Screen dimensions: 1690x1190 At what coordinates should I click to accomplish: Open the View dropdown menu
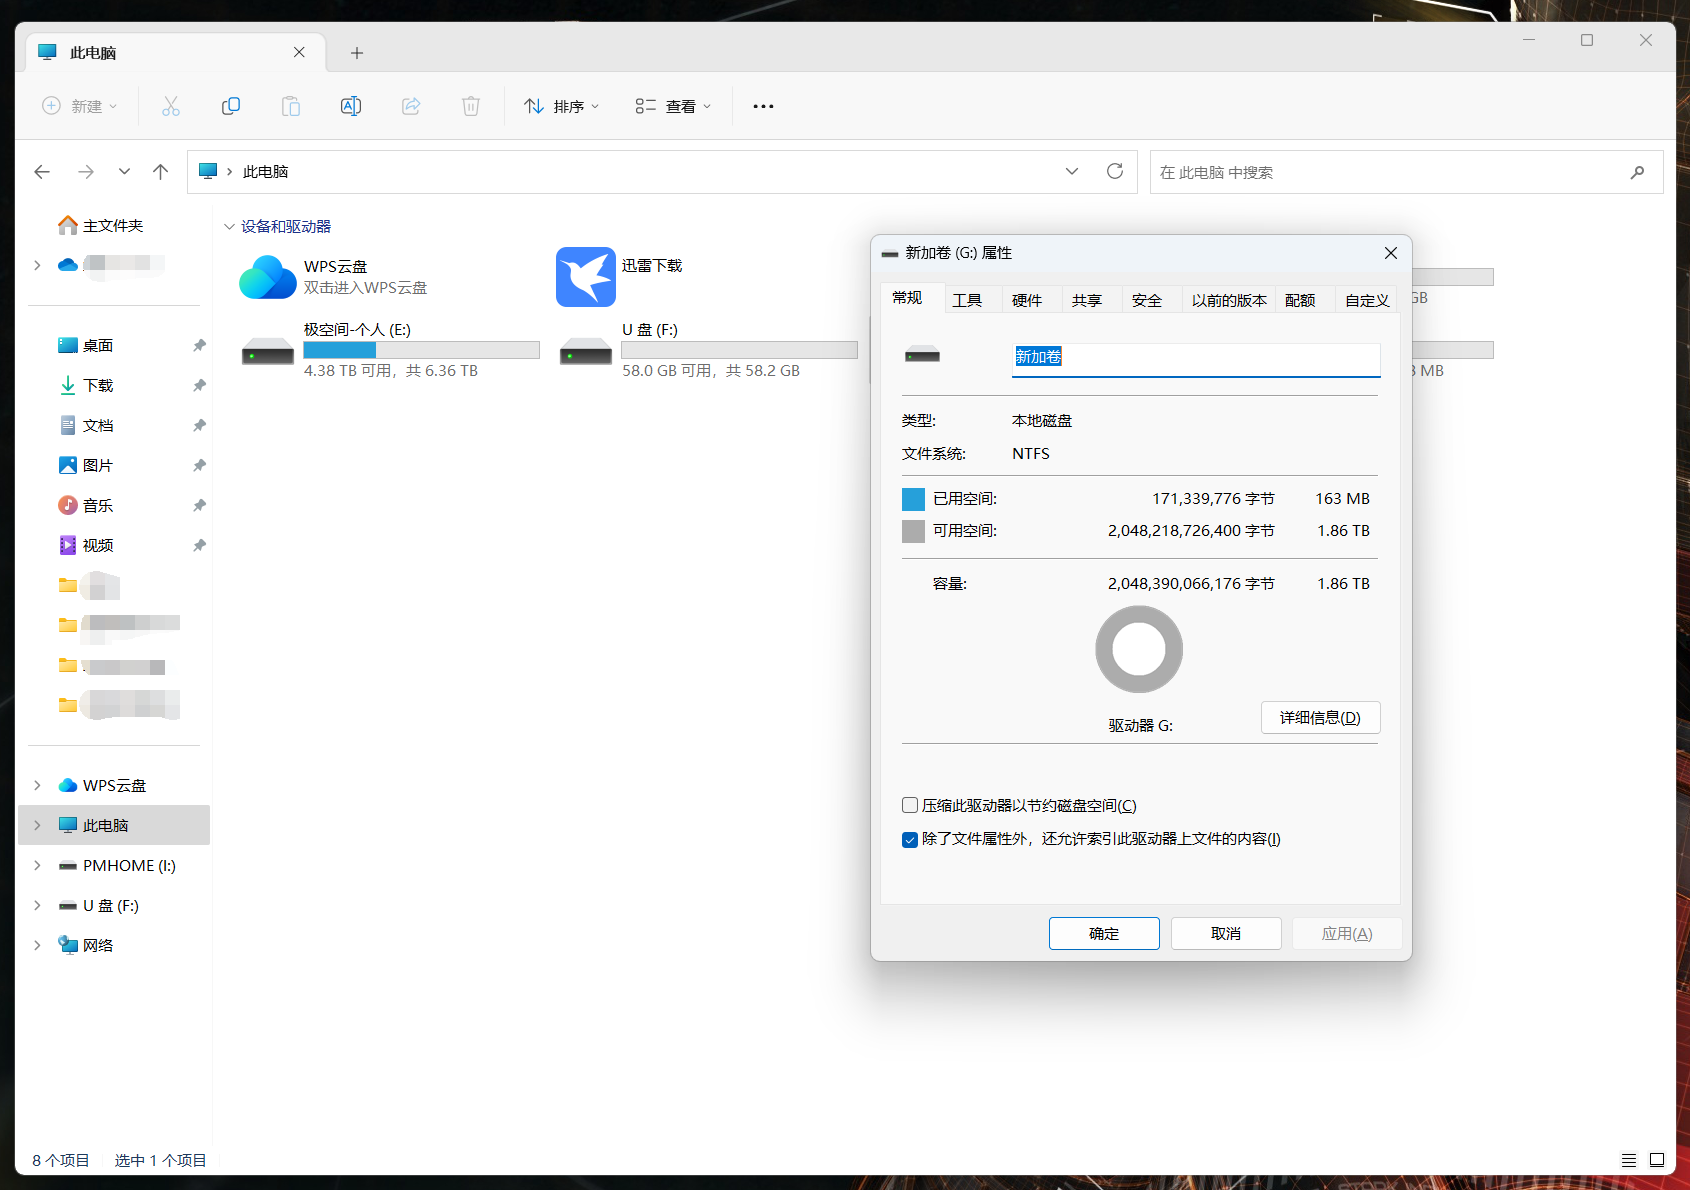(673, 106)
